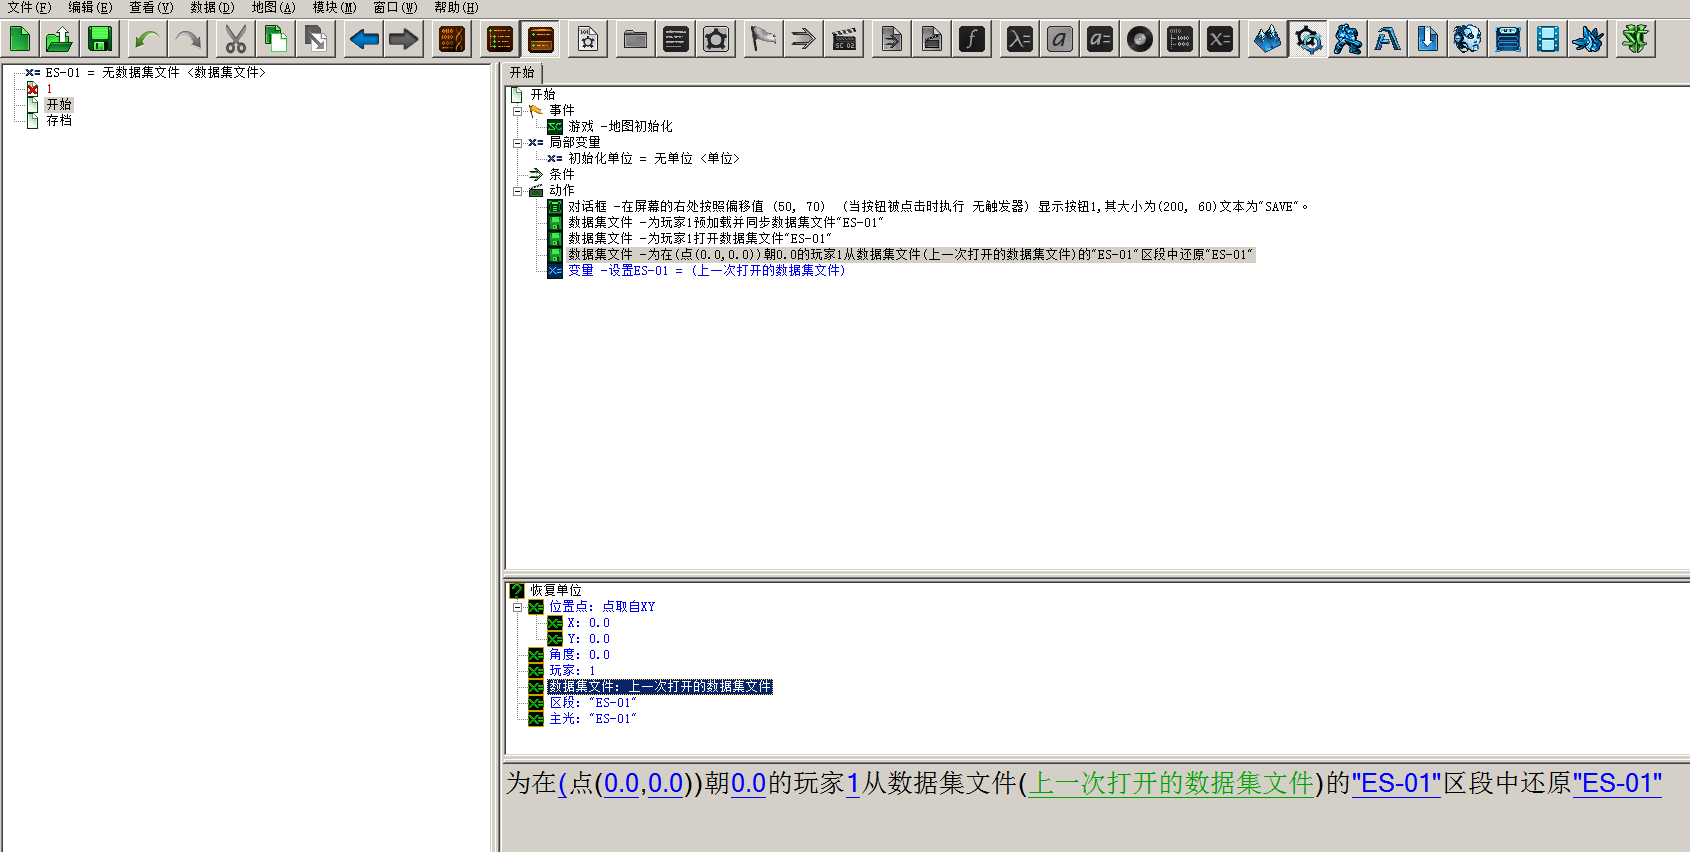Click the blue Back arrow icon

click(x=364, y=39)
